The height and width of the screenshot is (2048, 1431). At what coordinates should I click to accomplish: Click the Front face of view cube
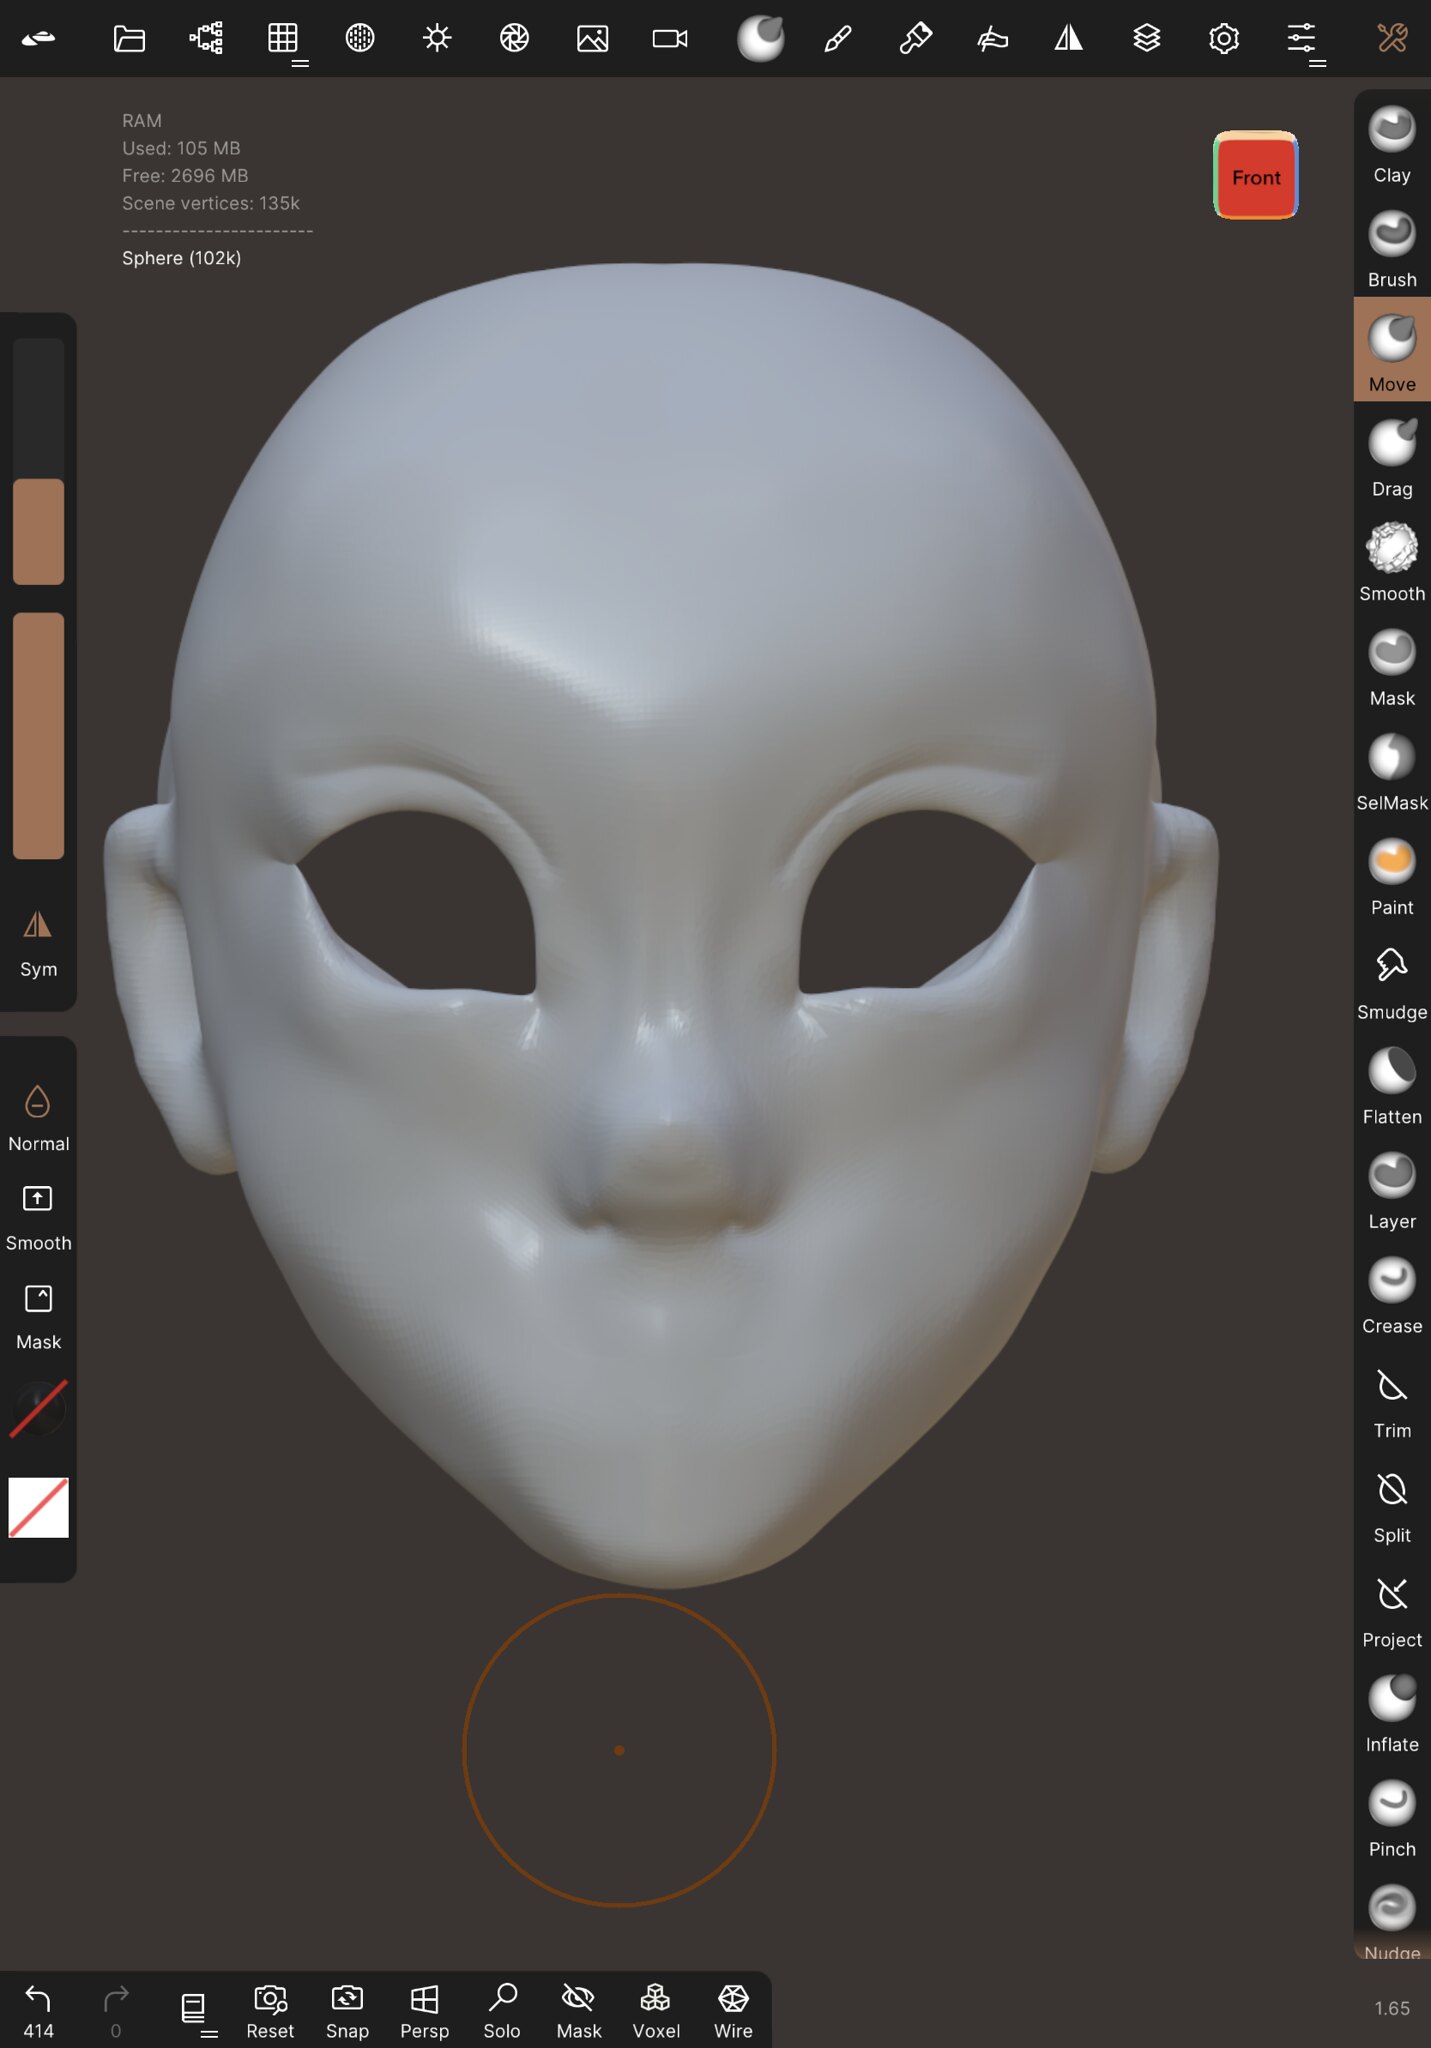pos(1256,177)
